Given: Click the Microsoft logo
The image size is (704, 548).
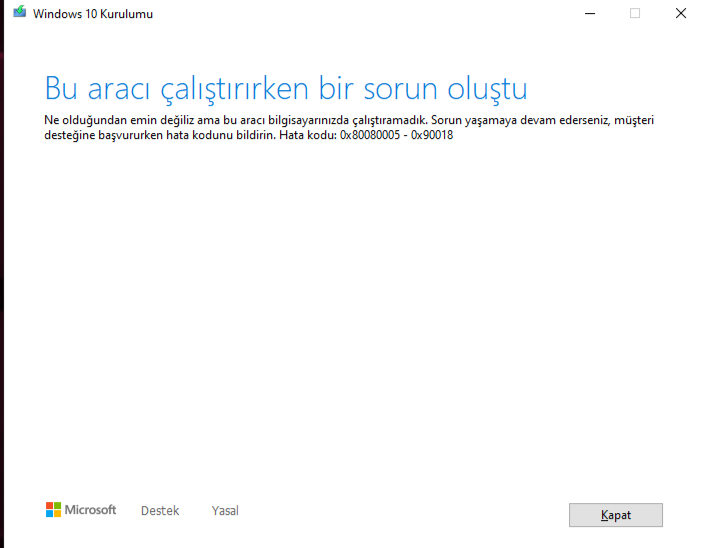Looking at the screenshot, I should click(81, 510).
